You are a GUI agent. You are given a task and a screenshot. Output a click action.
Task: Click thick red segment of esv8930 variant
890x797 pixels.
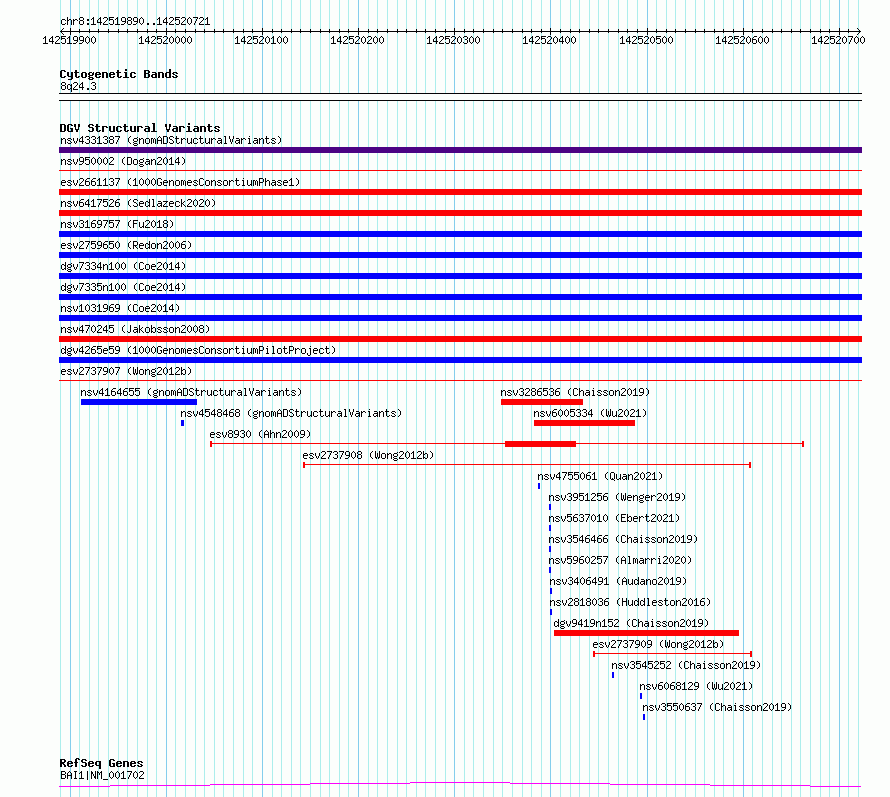tap(540, 444)
